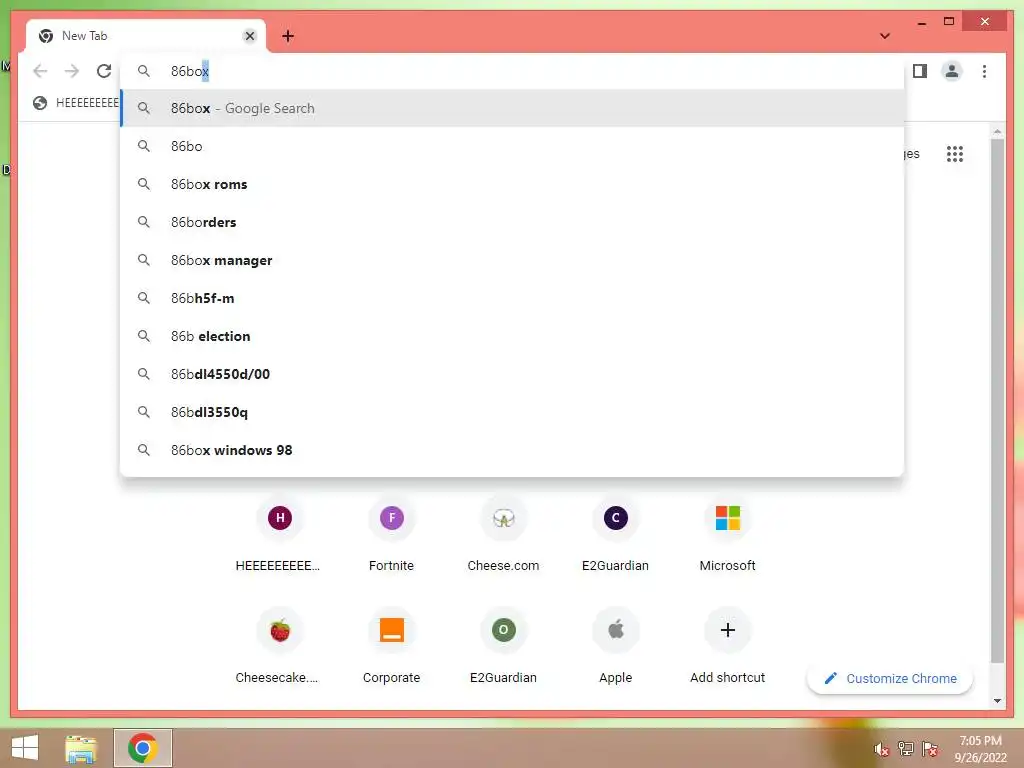This screenshot has height=768, width=1024.
Task: Open the E2Guardian shortcut with C icon
Action: [615, 534]
